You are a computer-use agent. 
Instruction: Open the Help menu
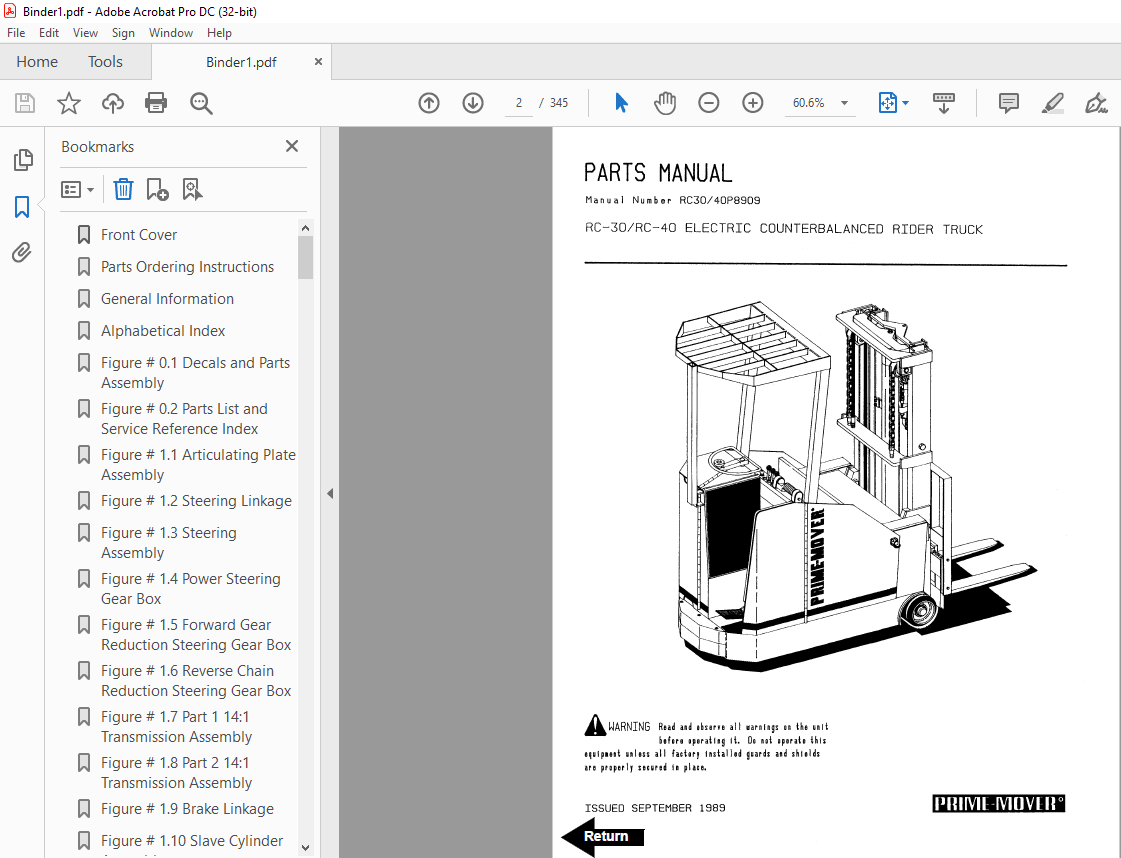pos(219,33)
